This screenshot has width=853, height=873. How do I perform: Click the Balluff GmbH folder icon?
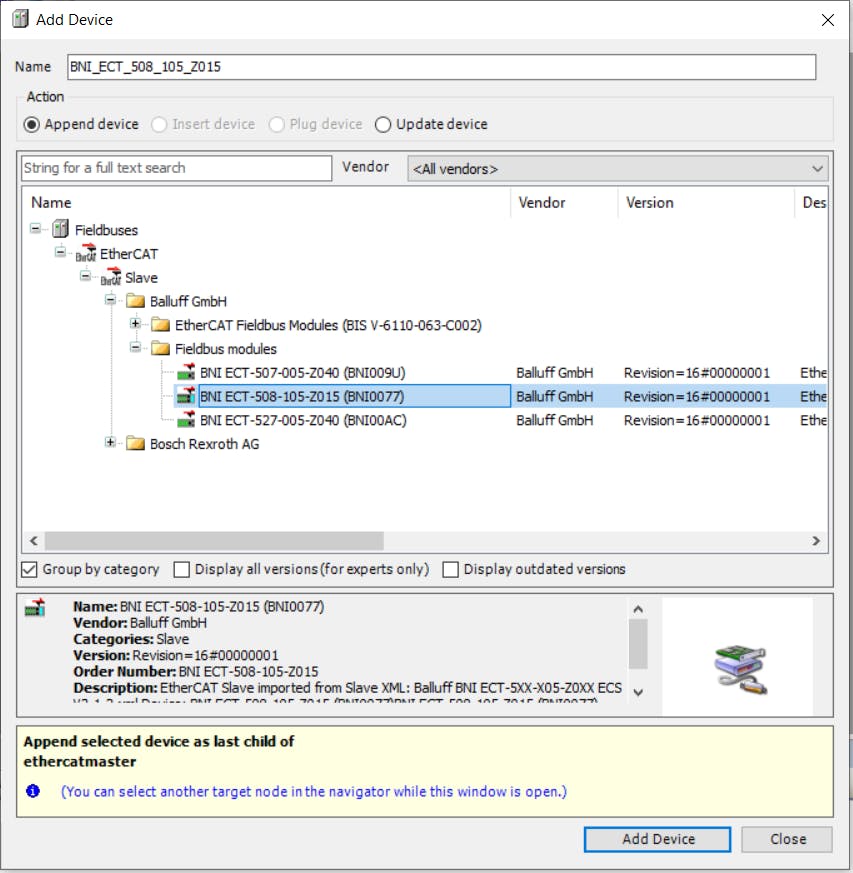click(135, 301)
